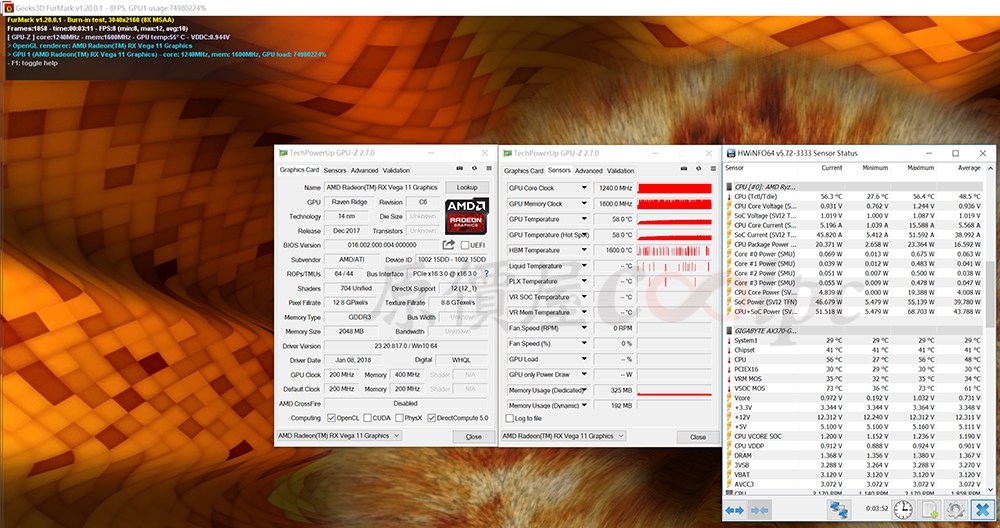Open the hamburger menu in Sensors GPU-Z window
This screenshot has height=528, width=1000.
click(714, 168)
